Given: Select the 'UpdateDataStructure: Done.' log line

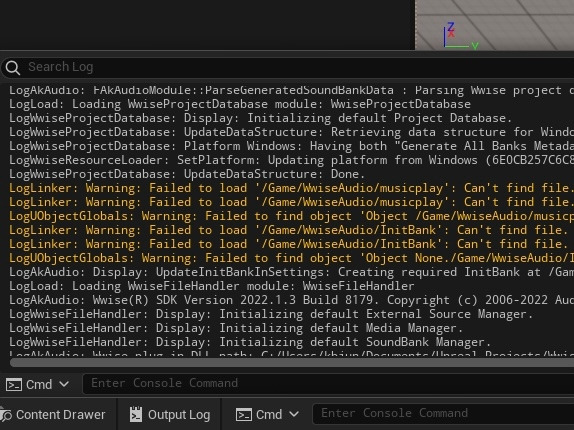Looking at the screenshot, I should pyautogui.click(x=187, y=174).
